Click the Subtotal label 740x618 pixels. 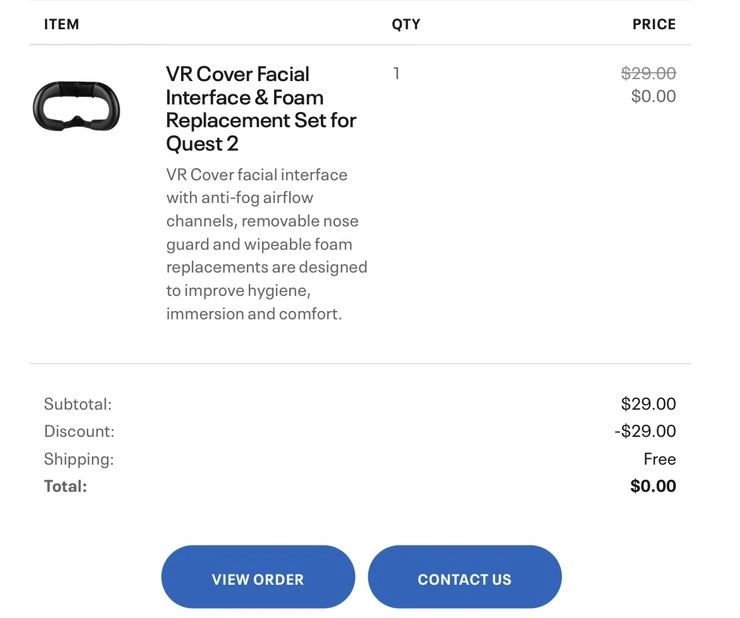(x=78, y=404)
